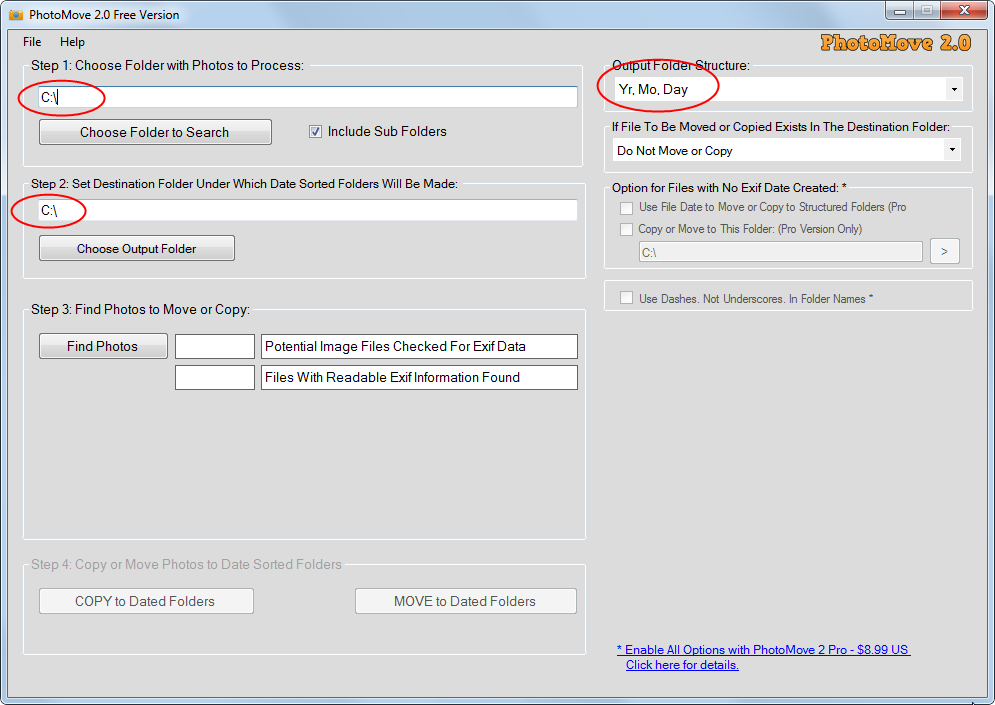
Task: Click the No Exif folder path field
Action: 781,252
